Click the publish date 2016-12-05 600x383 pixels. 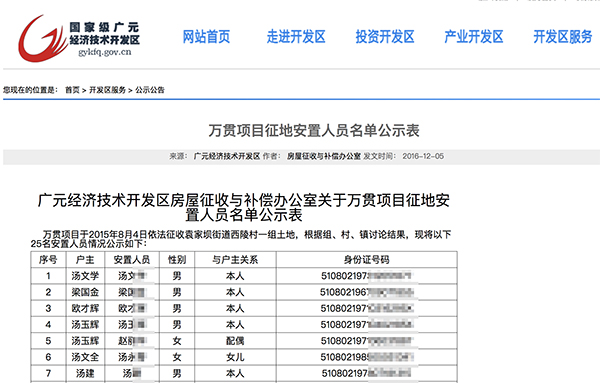423,156
